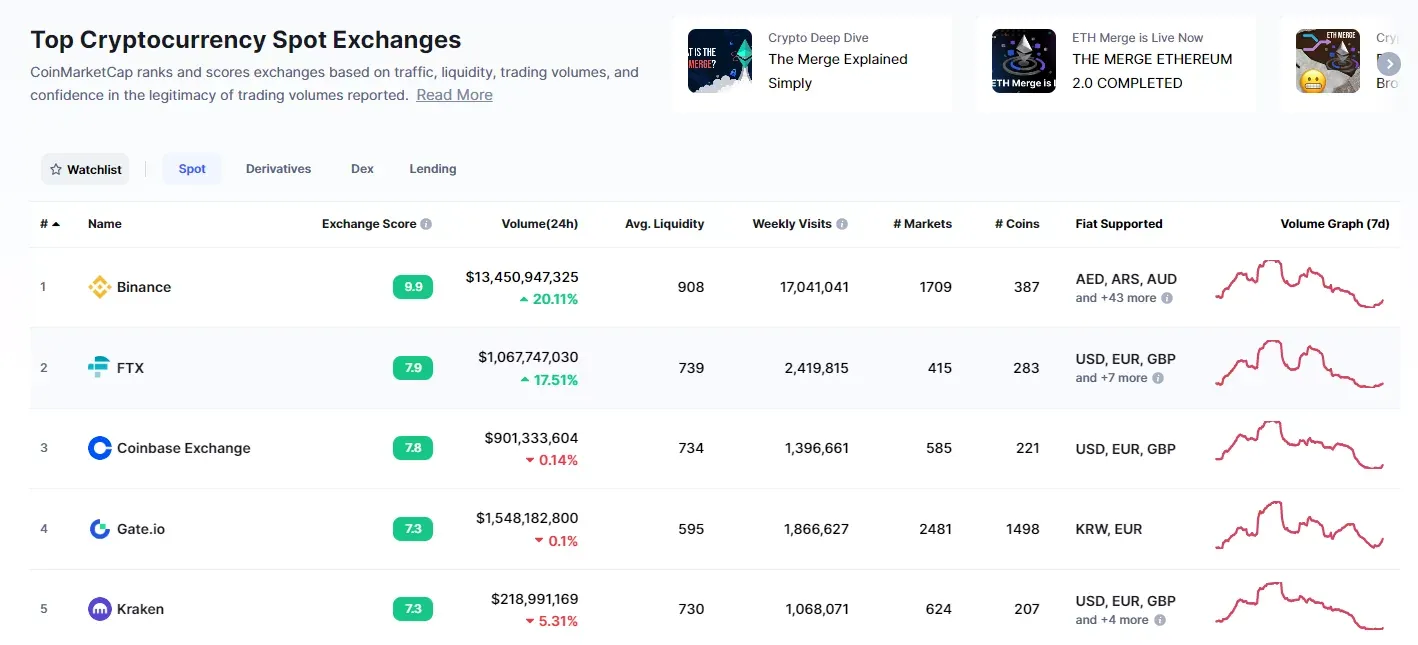The image size is (1418, 645).
Task: Click Gate.io coins count 1498
Action: [x=1023, y=529]
